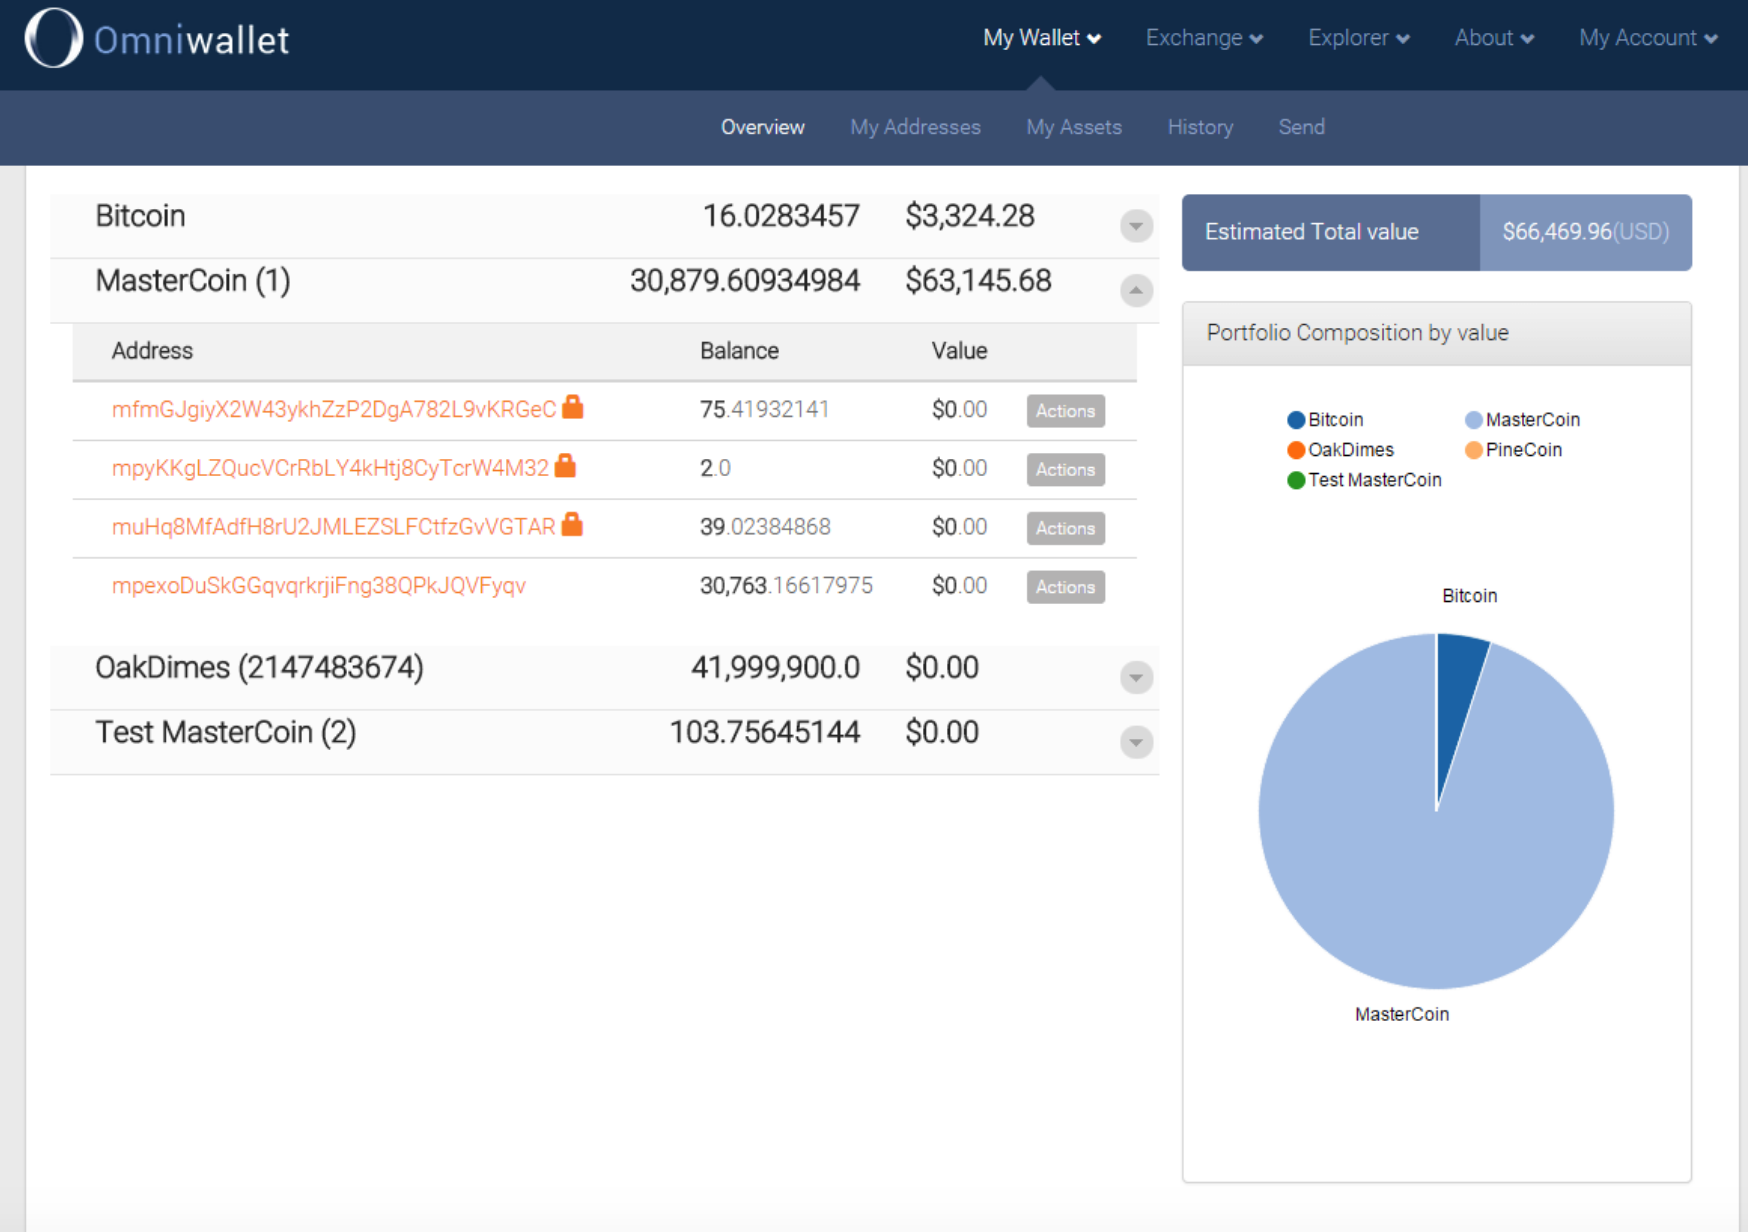Screen dimensions: 1748x1232
Task: Toggle Test MasterCoin legend color dot
Action: [x=1296, y=480]
